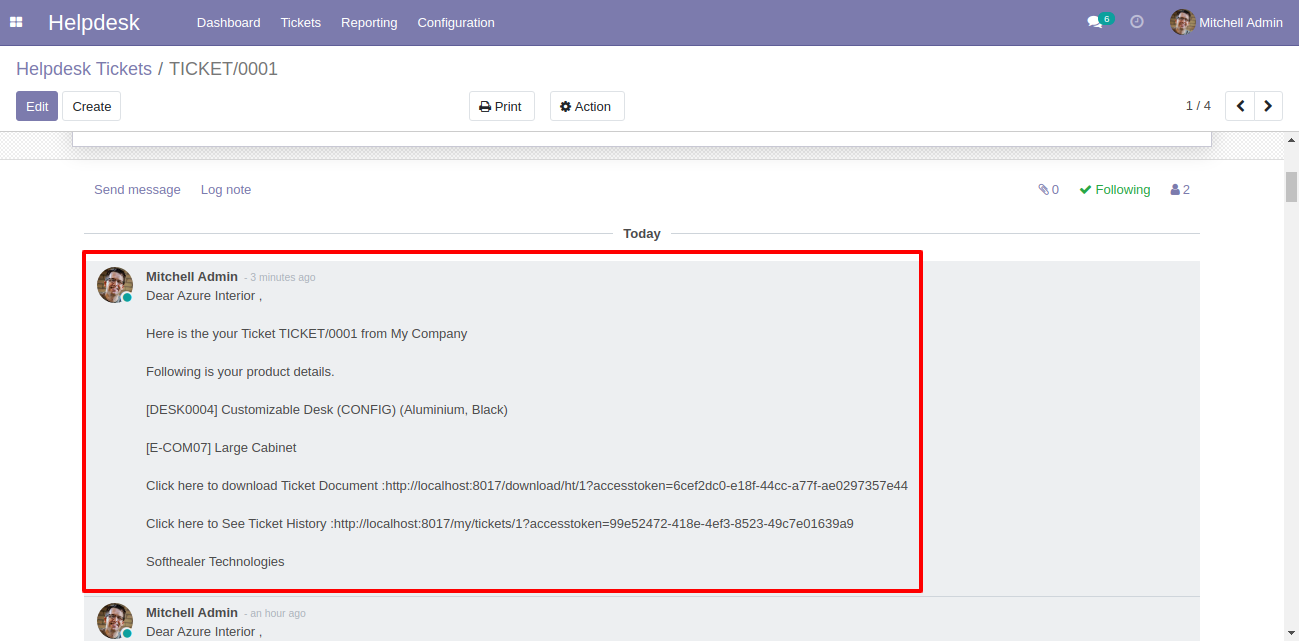Viewport: 1299px width, 641px height.
Task: Click Mitchell Admin name on an hour ago message
Action: [192, 613]
